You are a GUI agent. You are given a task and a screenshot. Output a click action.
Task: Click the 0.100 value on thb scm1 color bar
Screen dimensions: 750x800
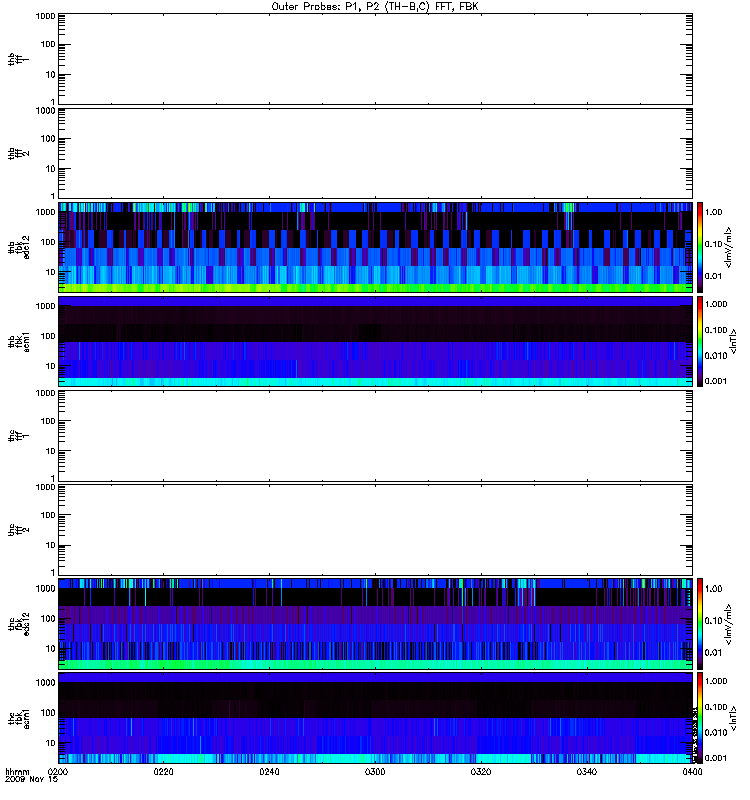pyautogui.click(x=716, y=330)
